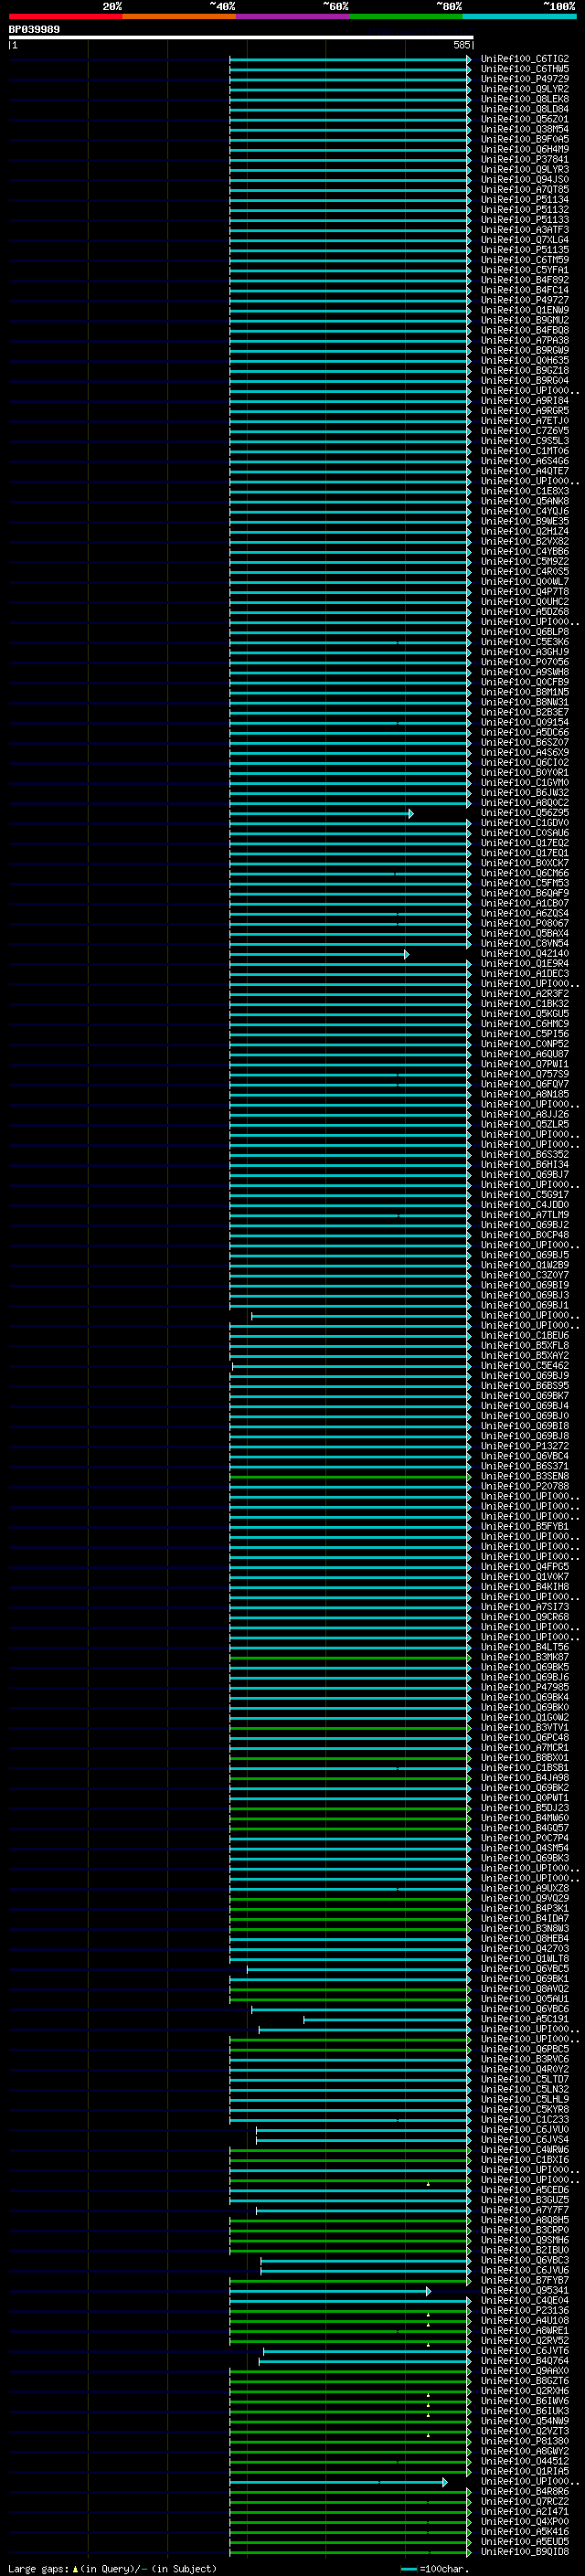Select the UniRef100_P23136 label
The image size is (585, 2576).
(x=524, y=2311)
